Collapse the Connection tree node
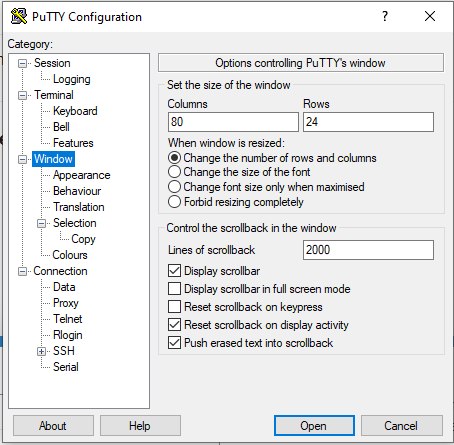Viewport: 454px width, 445px height. tap(22, 271)
